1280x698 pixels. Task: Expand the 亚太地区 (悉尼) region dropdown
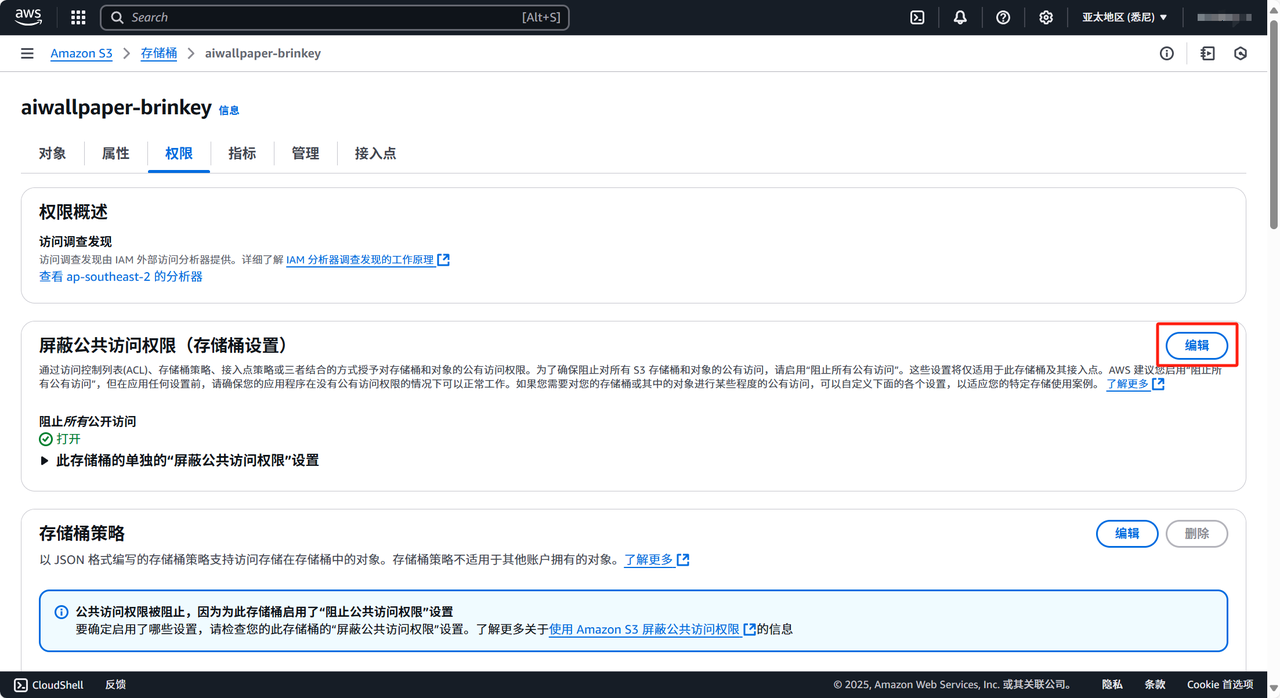[1124, 17]
